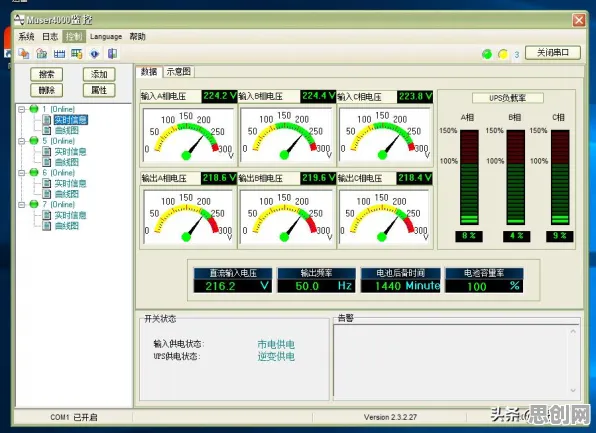
Task: Click the 搜索 button
Action: click(47, 75)
